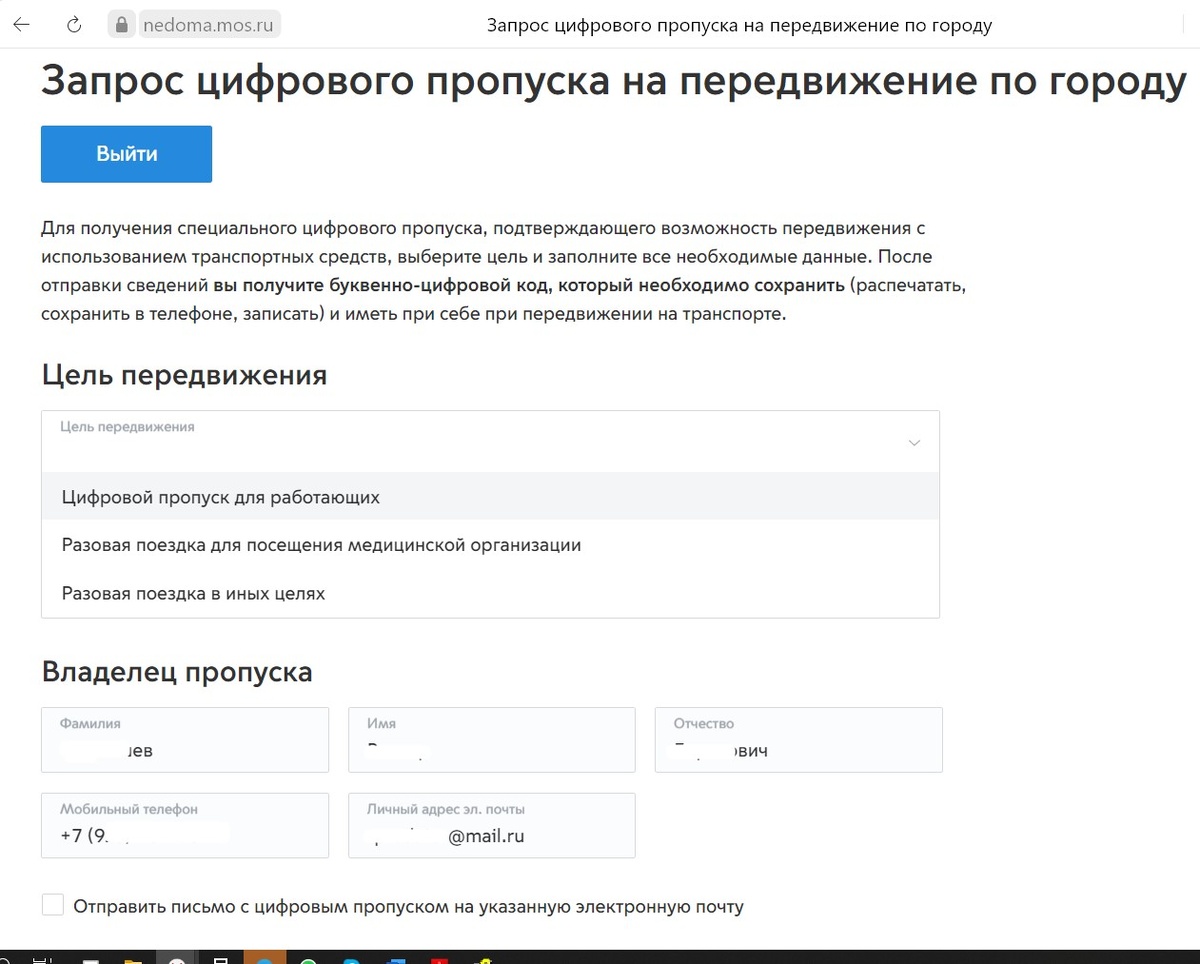Click the Фамилия input field
Viewport: 1200px width, 964px height.
click(x=185, y=745)
